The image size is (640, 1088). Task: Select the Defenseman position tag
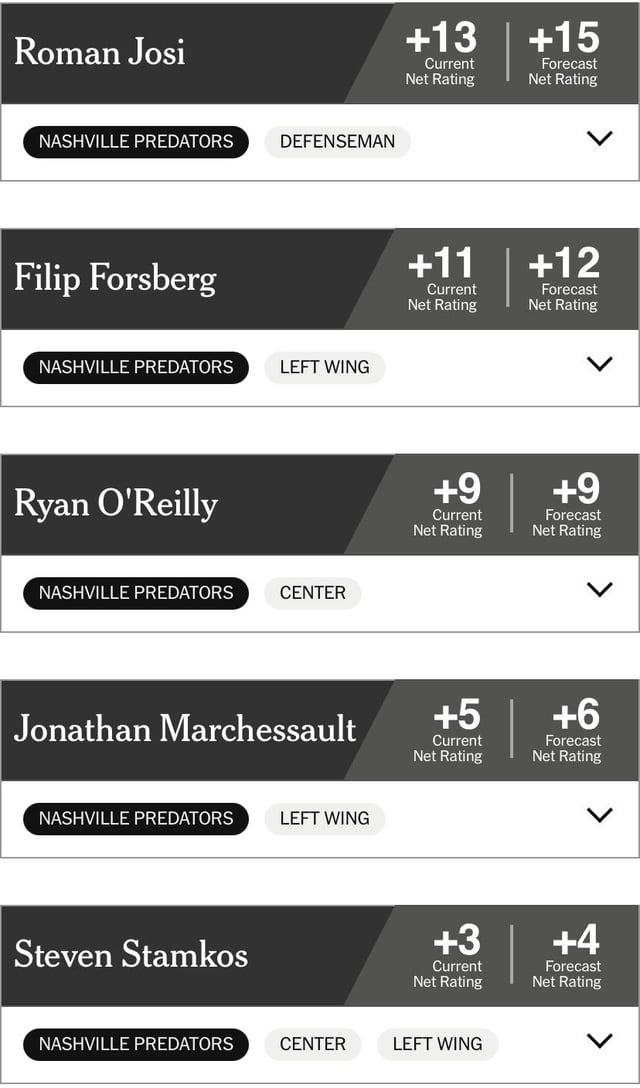tap(337, 142)
